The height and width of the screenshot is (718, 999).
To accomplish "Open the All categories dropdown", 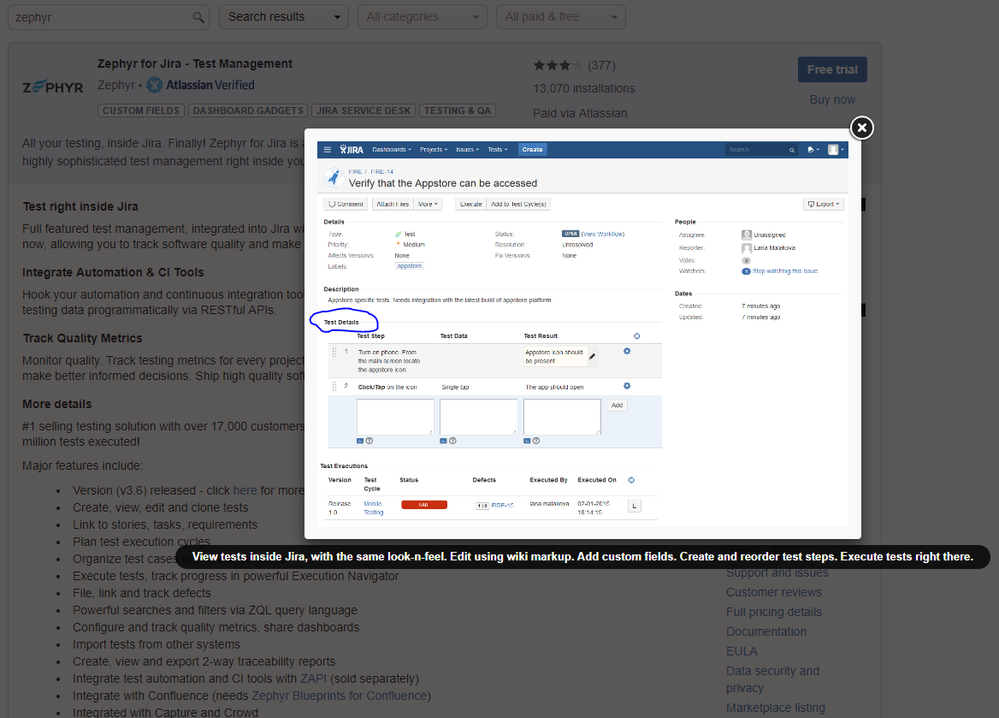I will point(422,17).
